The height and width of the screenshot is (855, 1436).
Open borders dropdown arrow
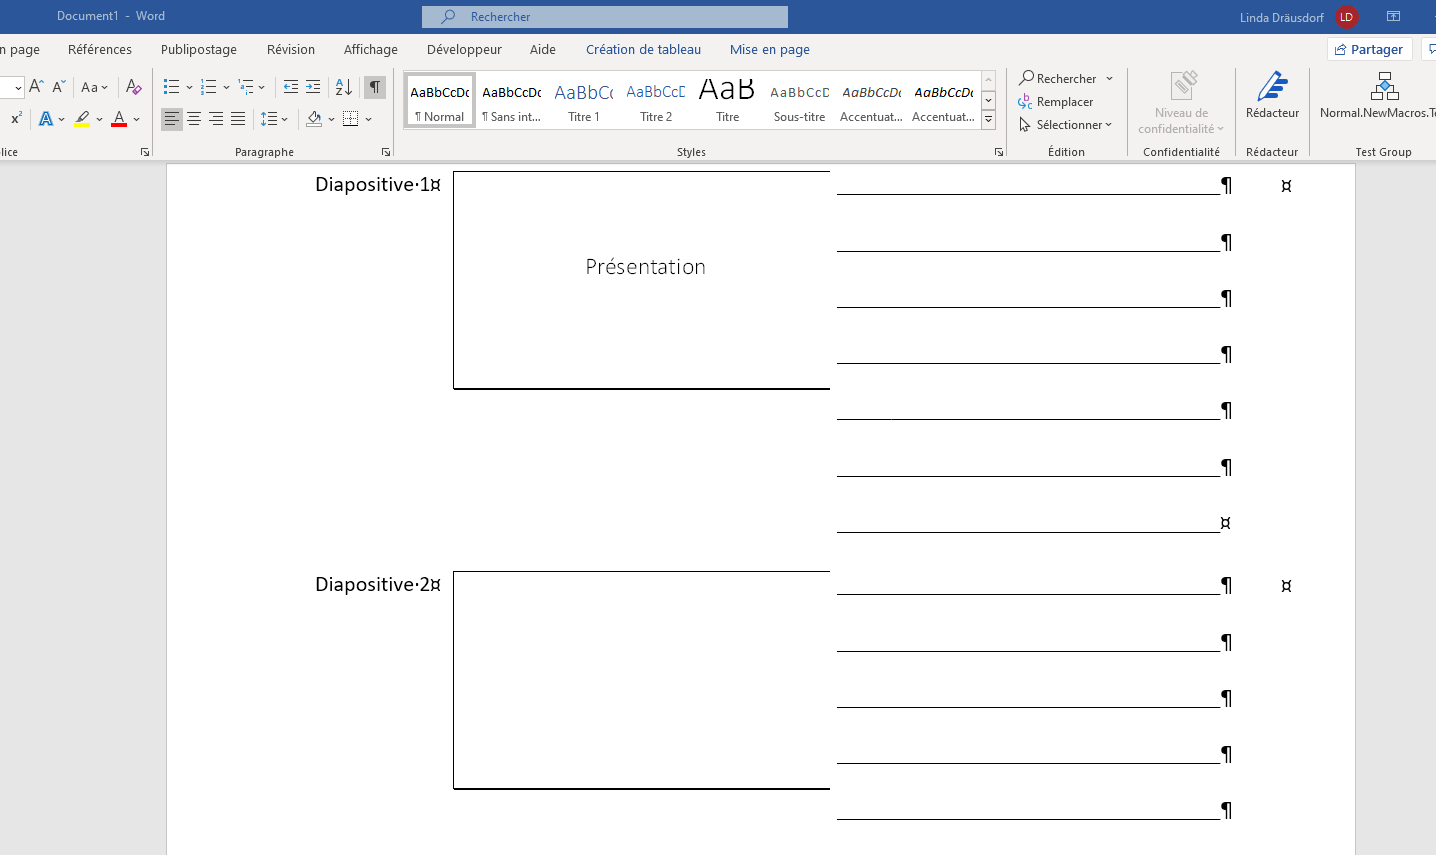(x=368, y=119)
